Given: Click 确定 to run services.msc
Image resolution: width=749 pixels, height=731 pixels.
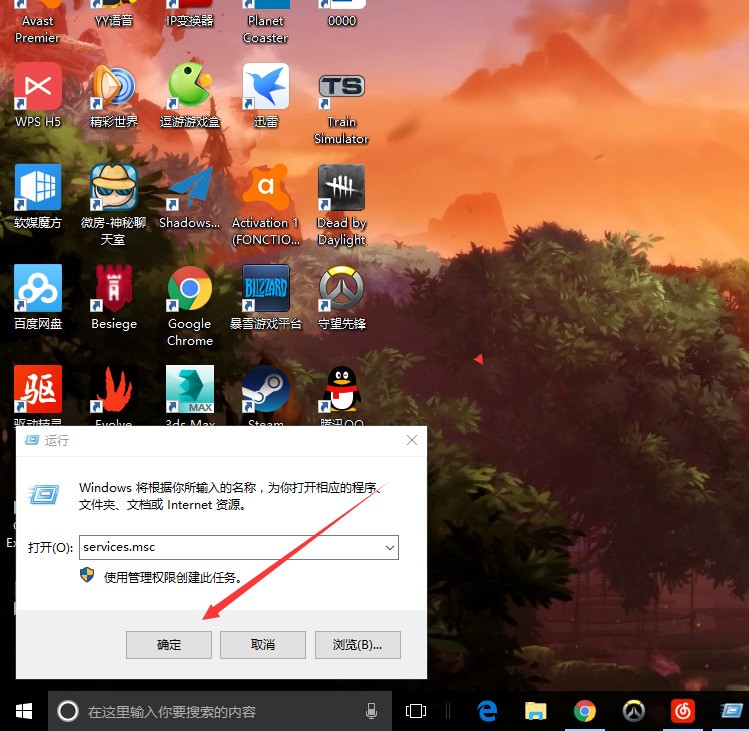Looking at the screenshot, I should pyautogui.click(x=169, y=645).
